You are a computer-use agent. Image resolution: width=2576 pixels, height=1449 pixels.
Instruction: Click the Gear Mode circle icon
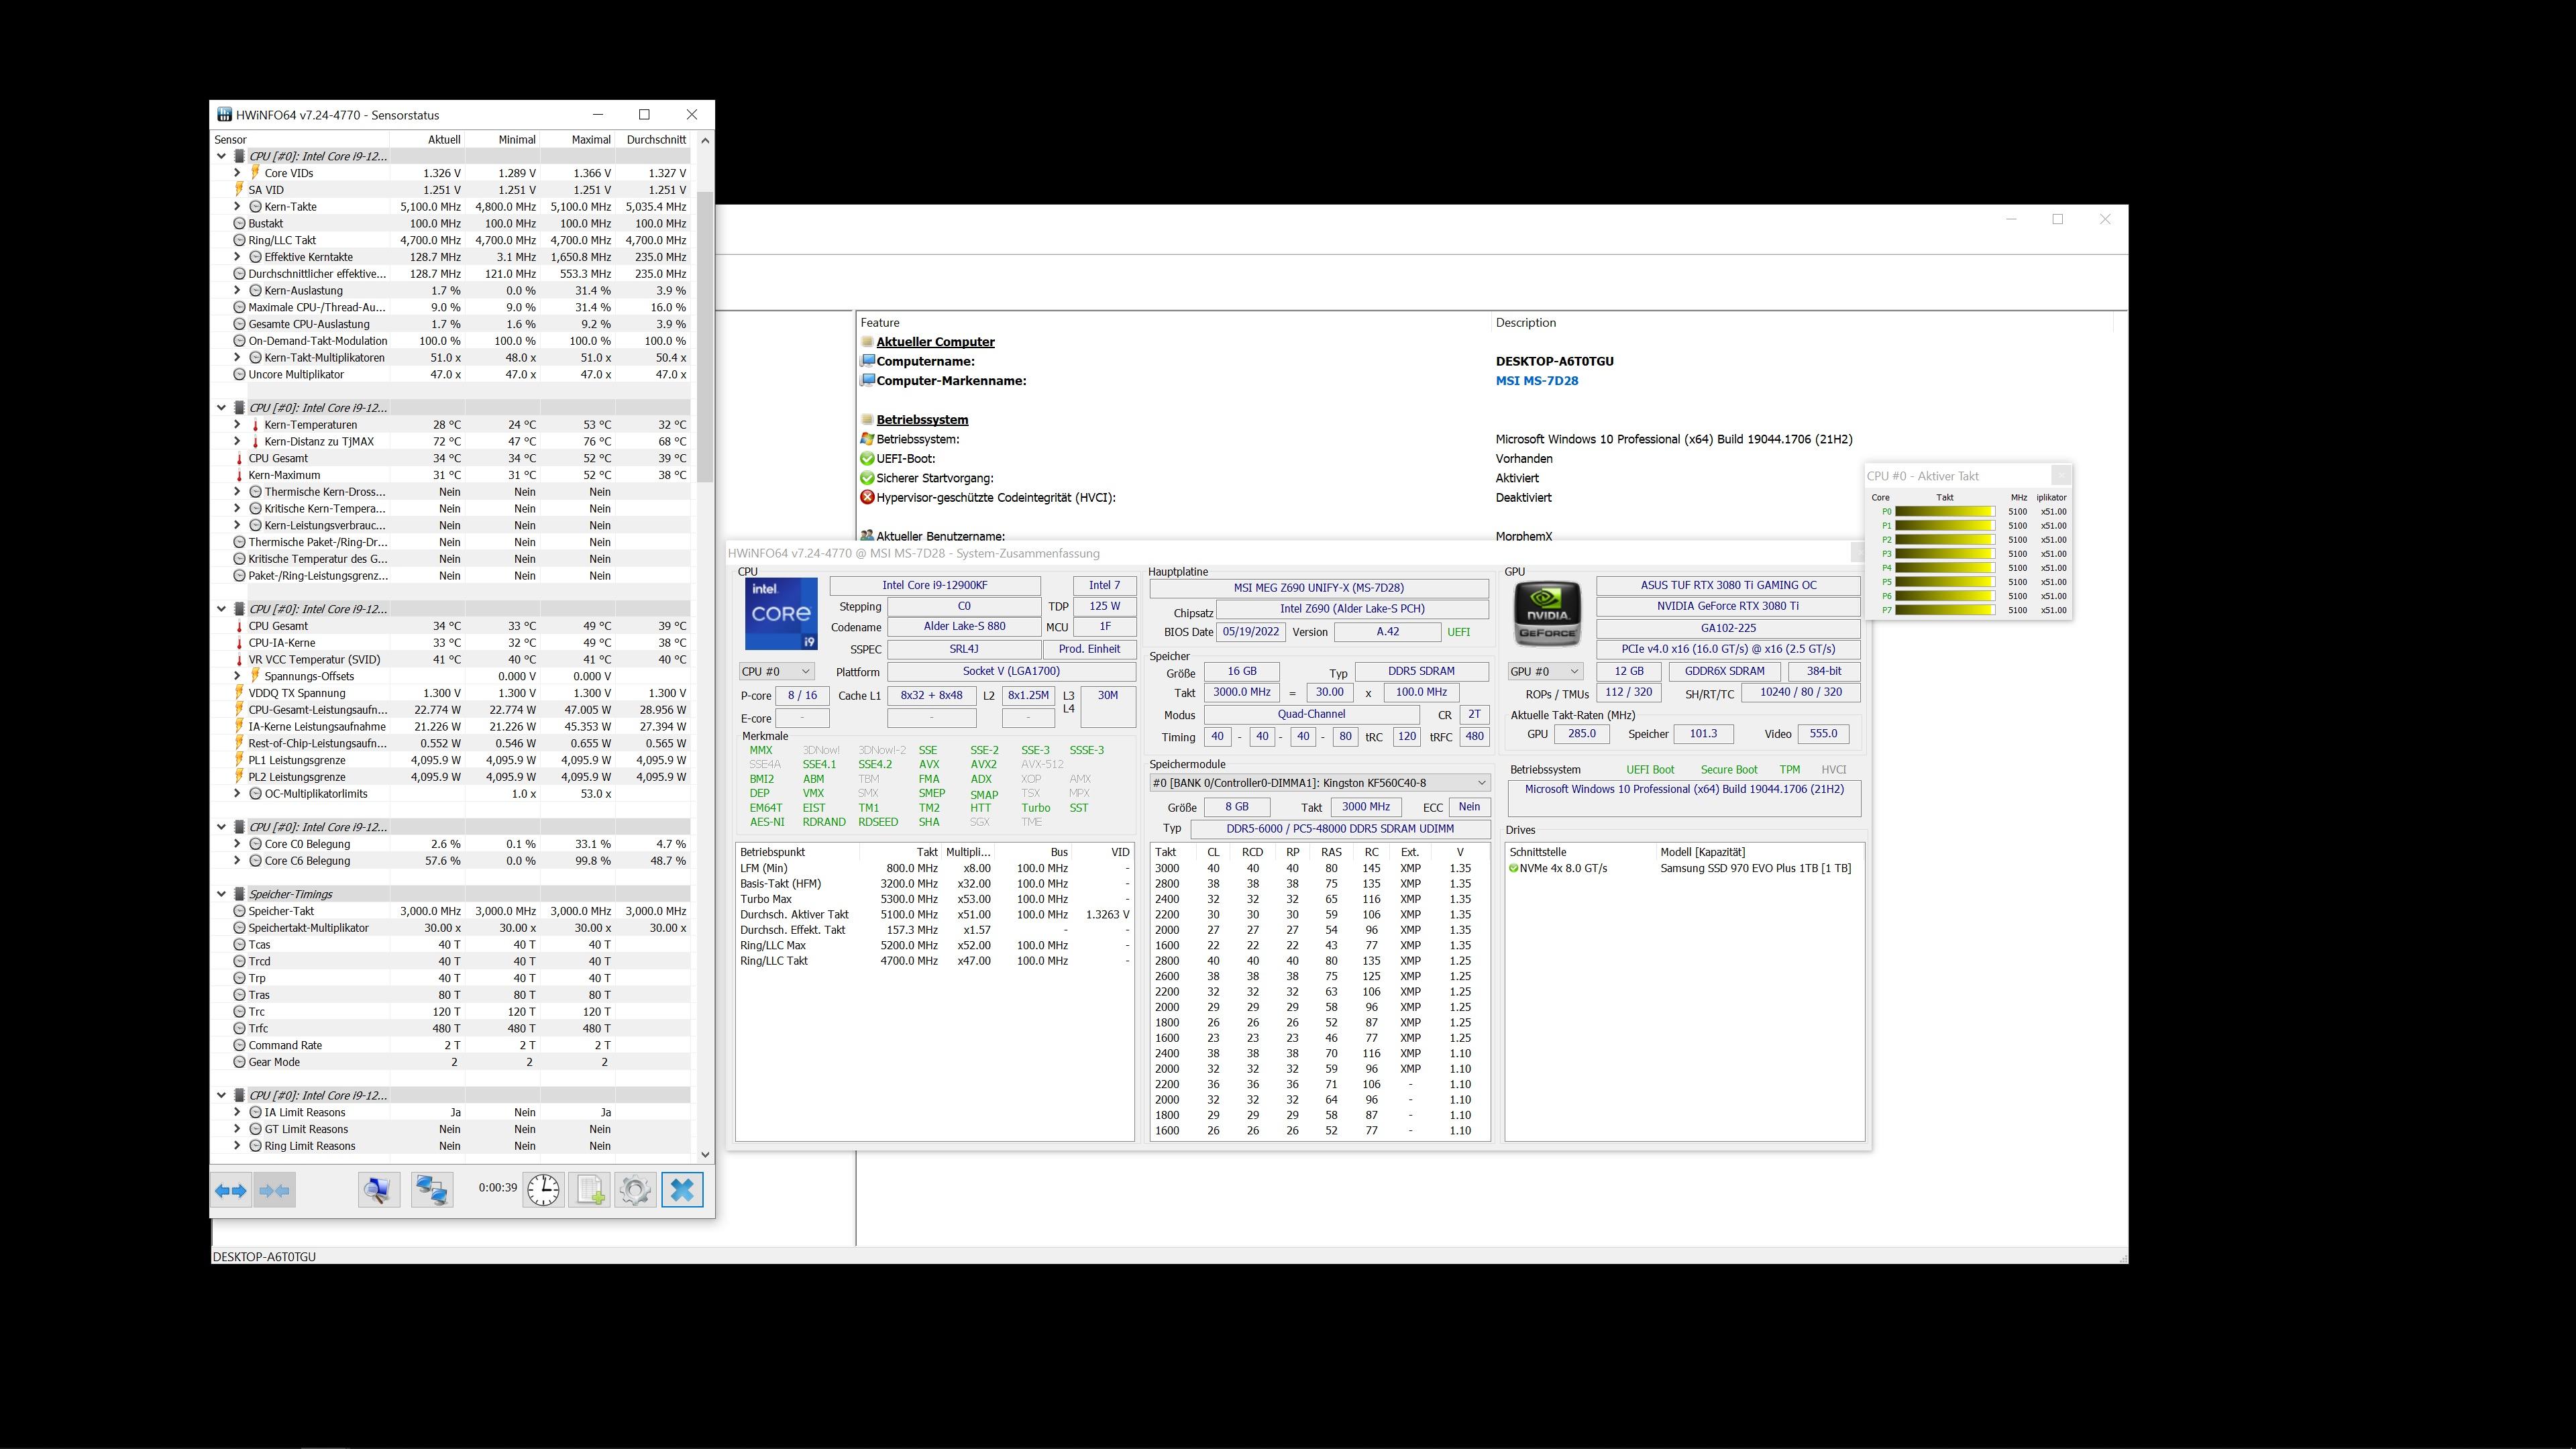point(239,1062)
